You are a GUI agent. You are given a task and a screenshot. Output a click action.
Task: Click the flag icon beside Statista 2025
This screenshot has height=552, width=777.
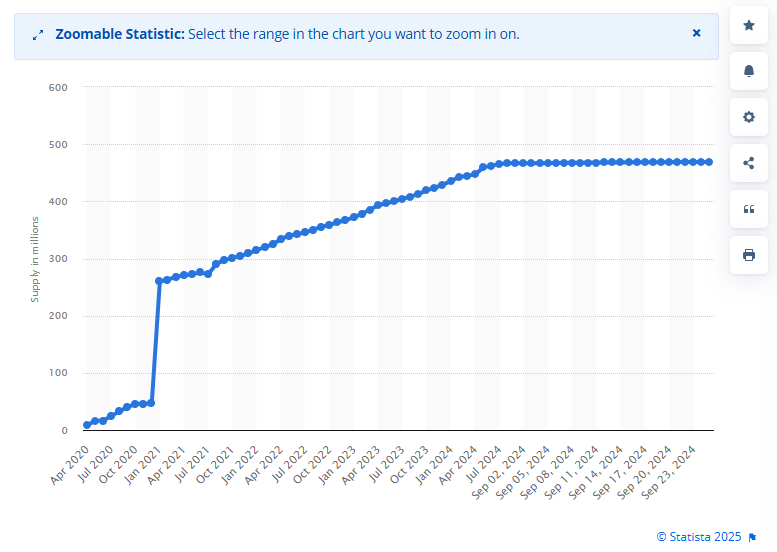[x=752, y=537]
